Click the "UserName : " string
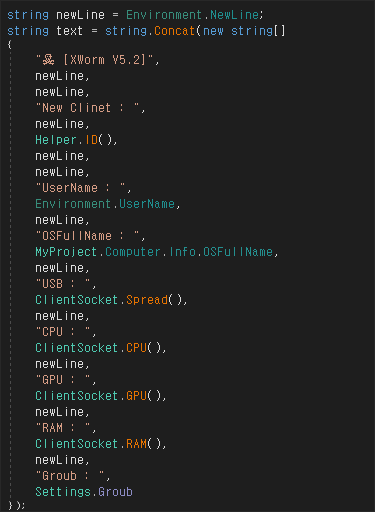 tap(81, 188)
